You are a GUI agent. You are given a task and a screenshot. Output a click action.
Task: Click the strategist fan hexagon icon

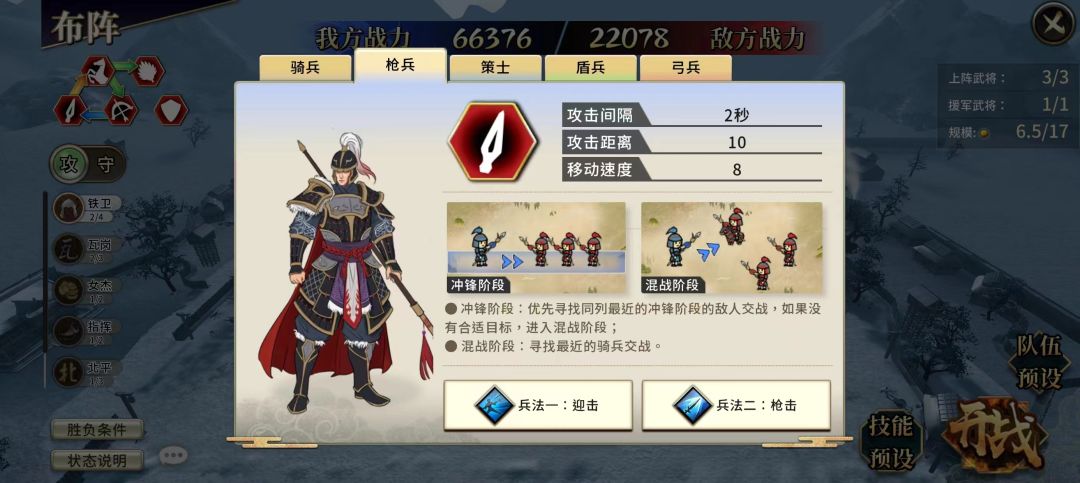147,71
